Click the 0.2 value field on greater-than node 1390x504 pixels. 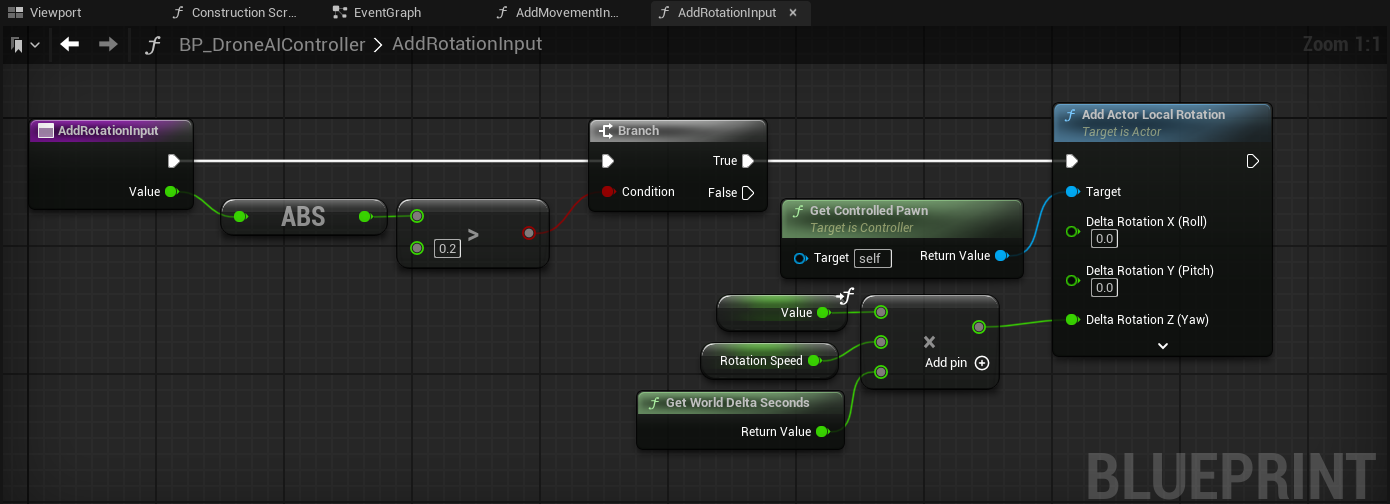click(x=448, y=248)
